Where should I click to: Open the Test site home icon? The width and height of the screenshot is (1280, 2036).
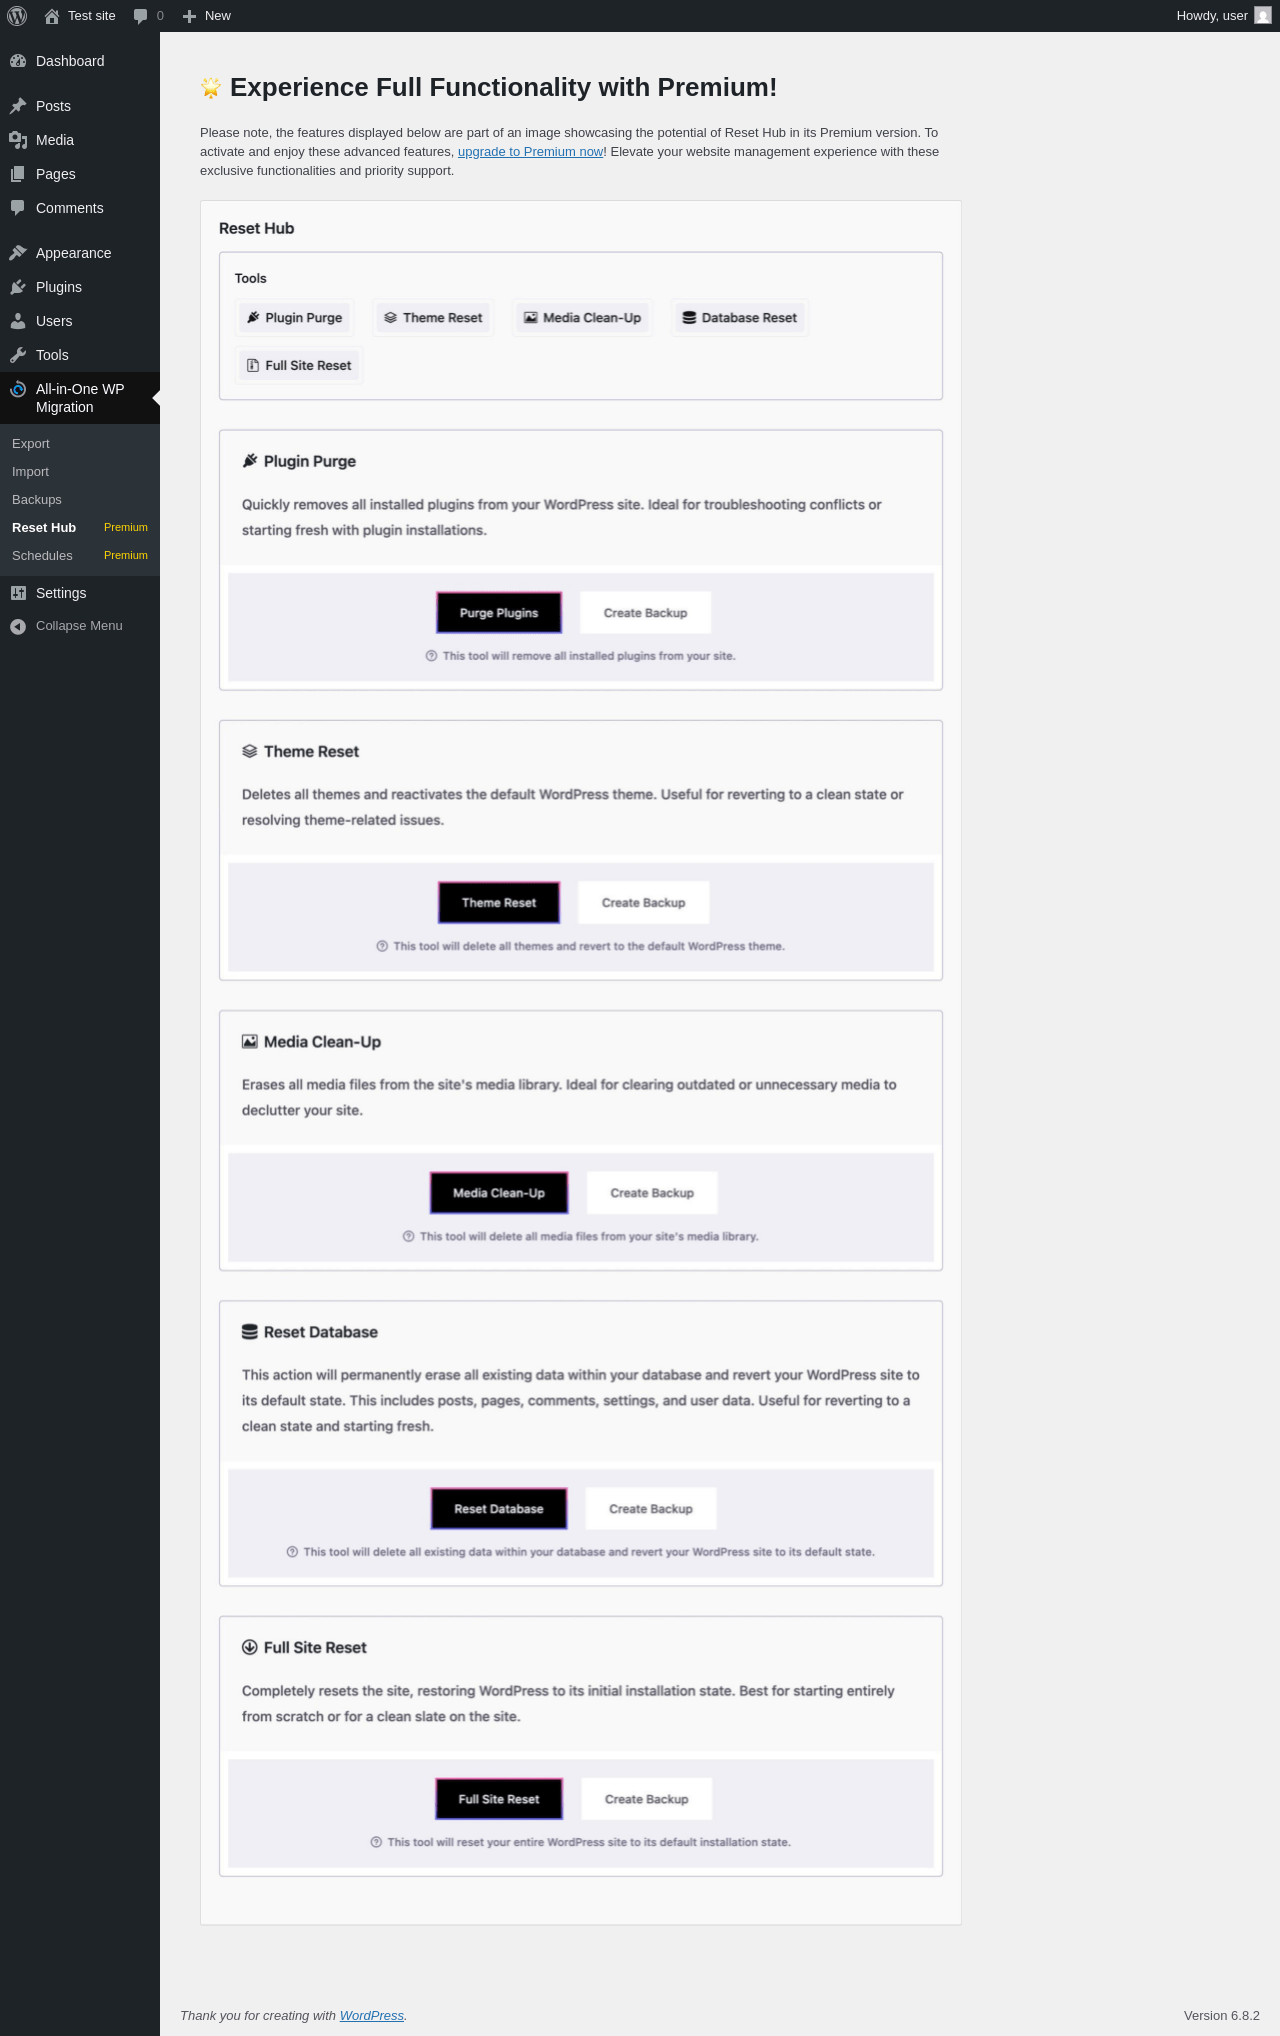click(x=52, y=16)
